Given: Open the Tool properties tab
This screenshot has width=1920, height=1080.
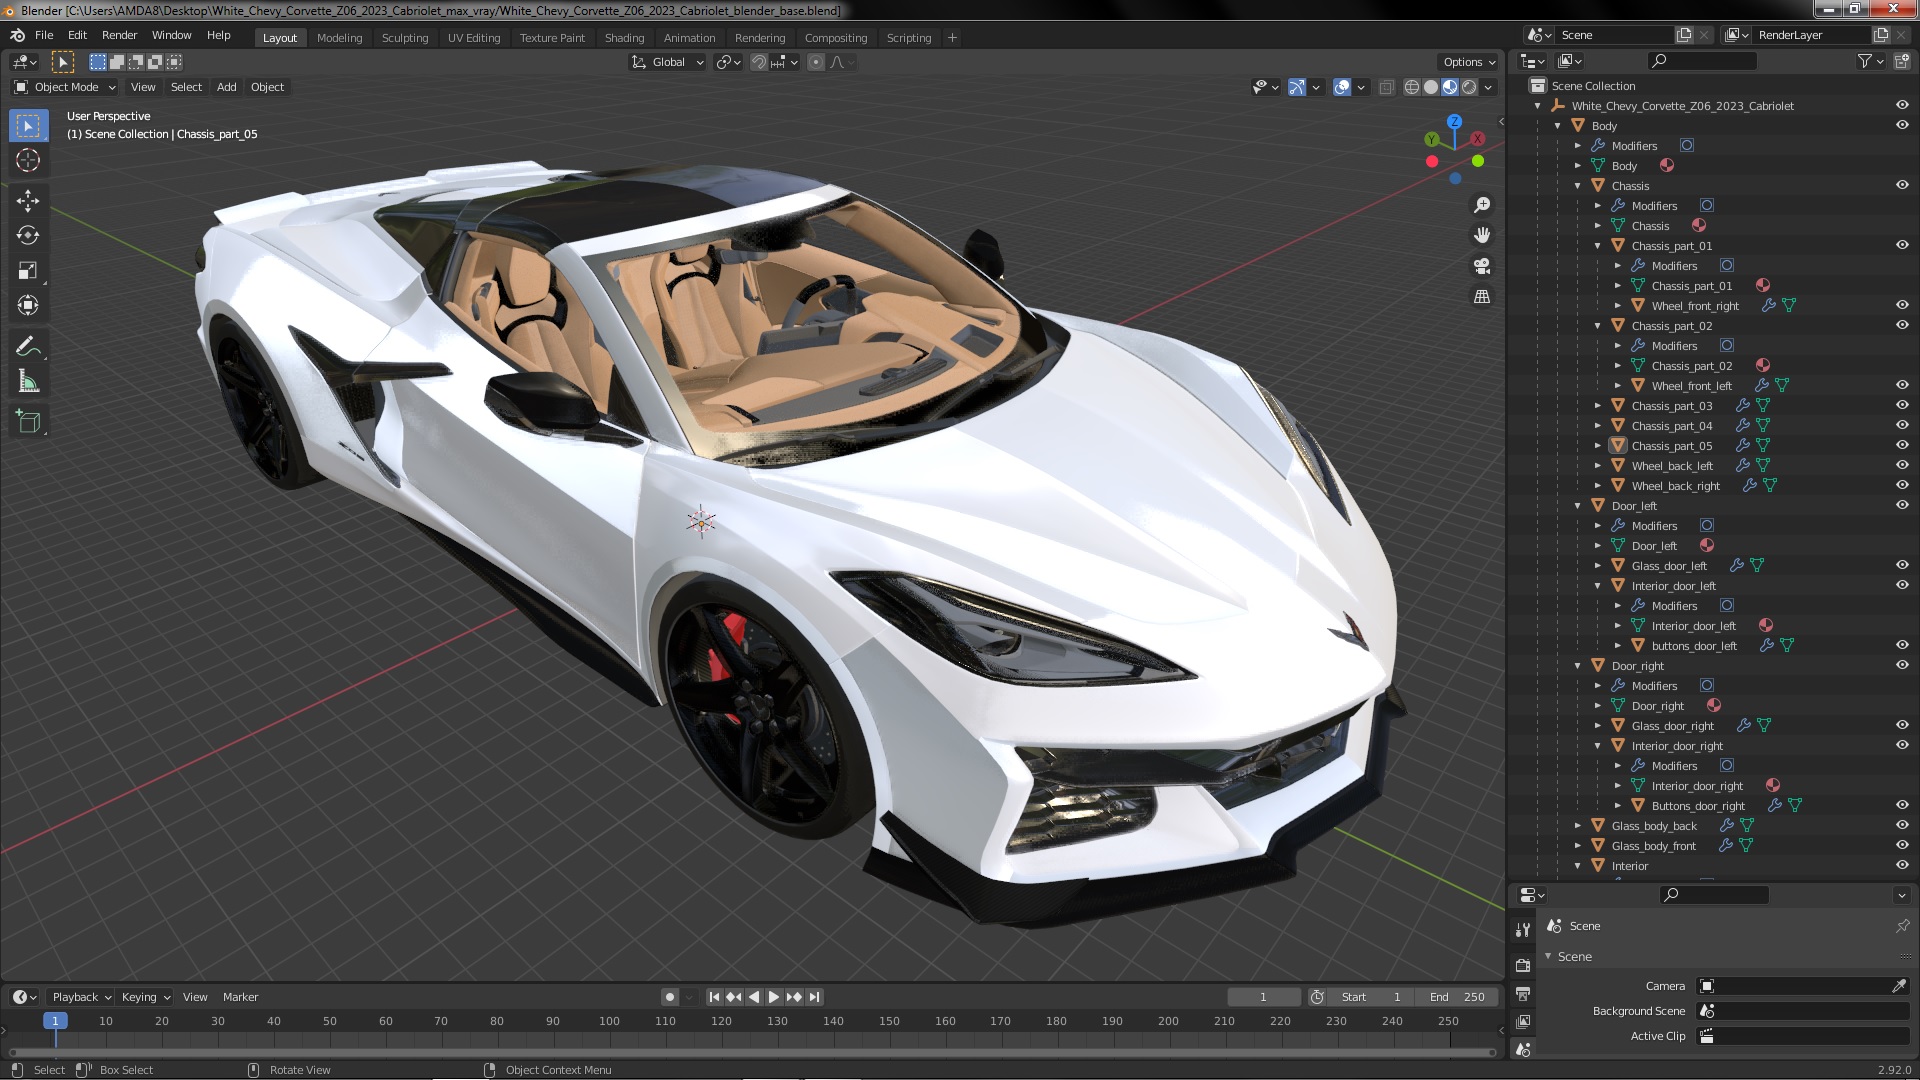Looking at the screenshot, I should (1523, 930).
